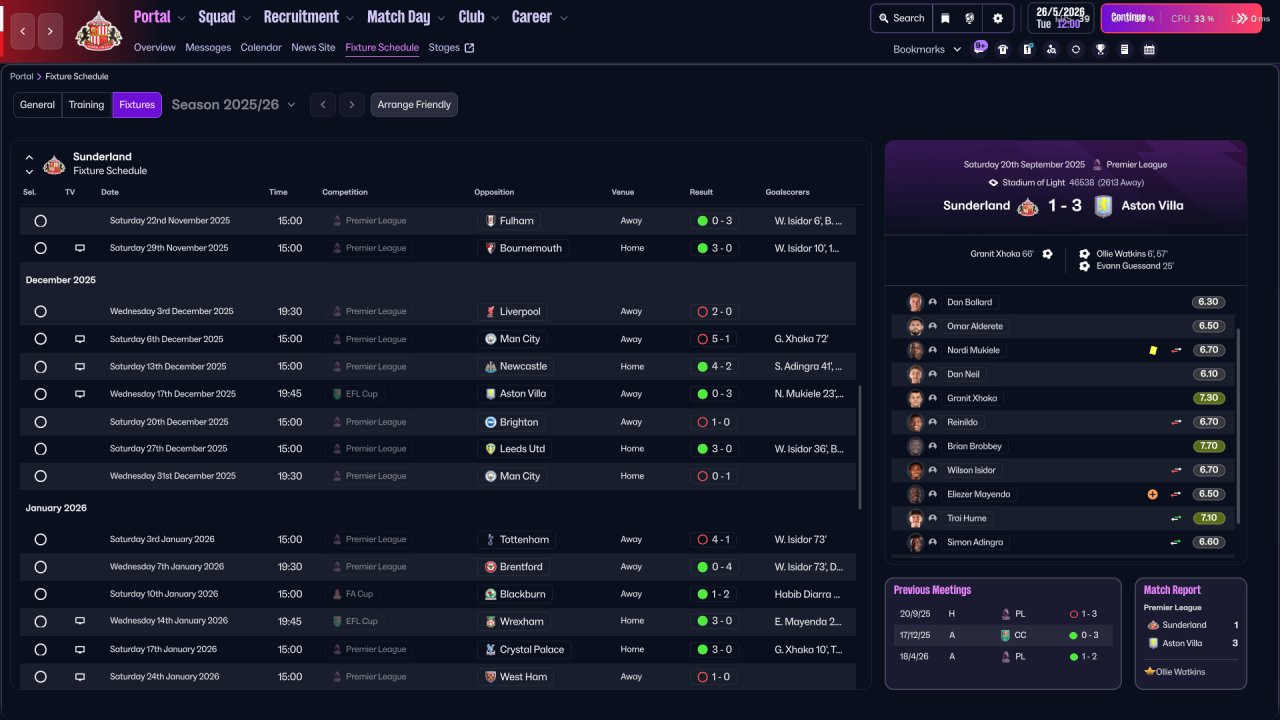Open the Season 2025/26 dropdown
The image size is (1280, 720).
coord(234,105)
